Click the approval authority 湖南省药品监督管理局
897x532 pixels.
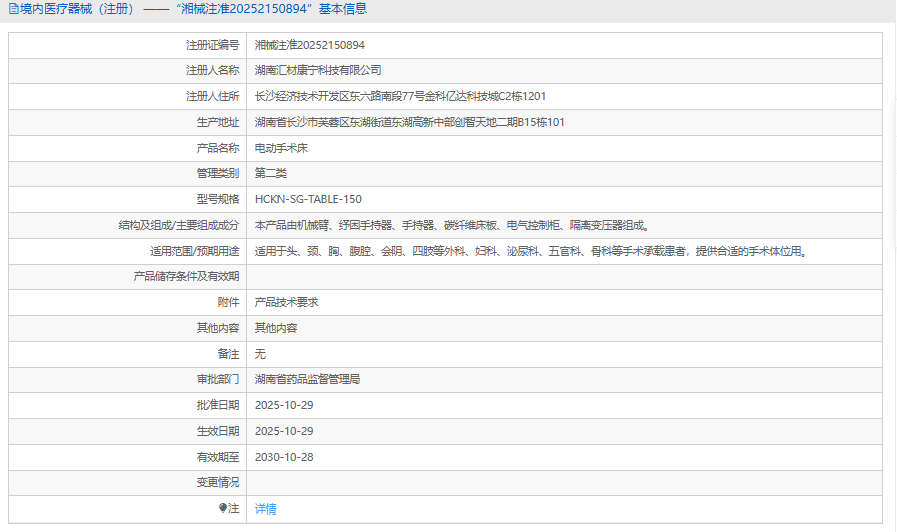tap(307, 380)
